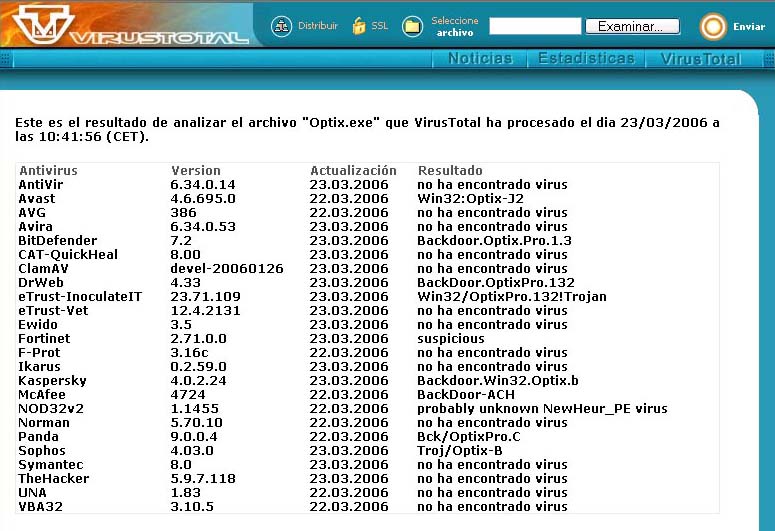Image resolution: width=775 pixels, height=531 pixels.
Task: Select the AntiVir row name
Action: point(41,184)
